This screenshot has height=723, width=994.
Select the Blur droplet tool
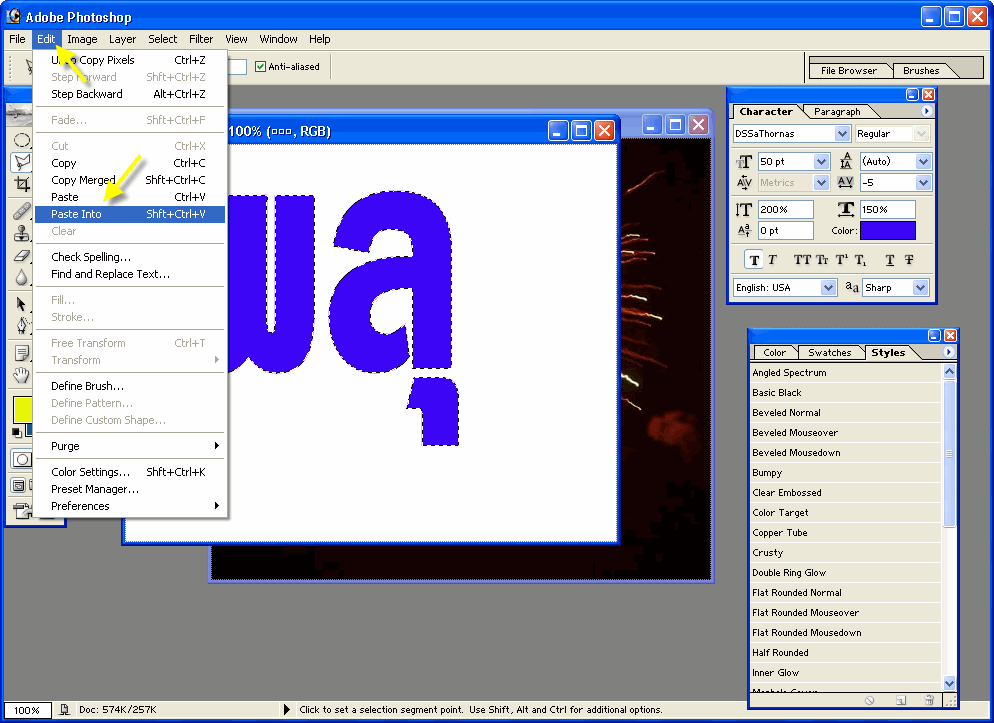22,278
